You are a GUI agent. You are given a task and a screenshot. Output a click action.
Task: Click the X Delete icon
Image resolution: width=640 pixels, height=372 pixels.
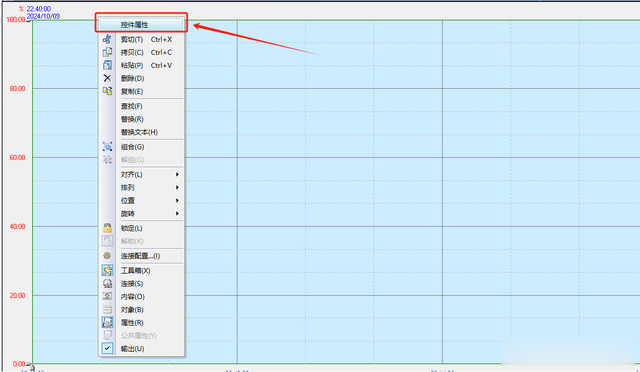click(x=107, y=78)
